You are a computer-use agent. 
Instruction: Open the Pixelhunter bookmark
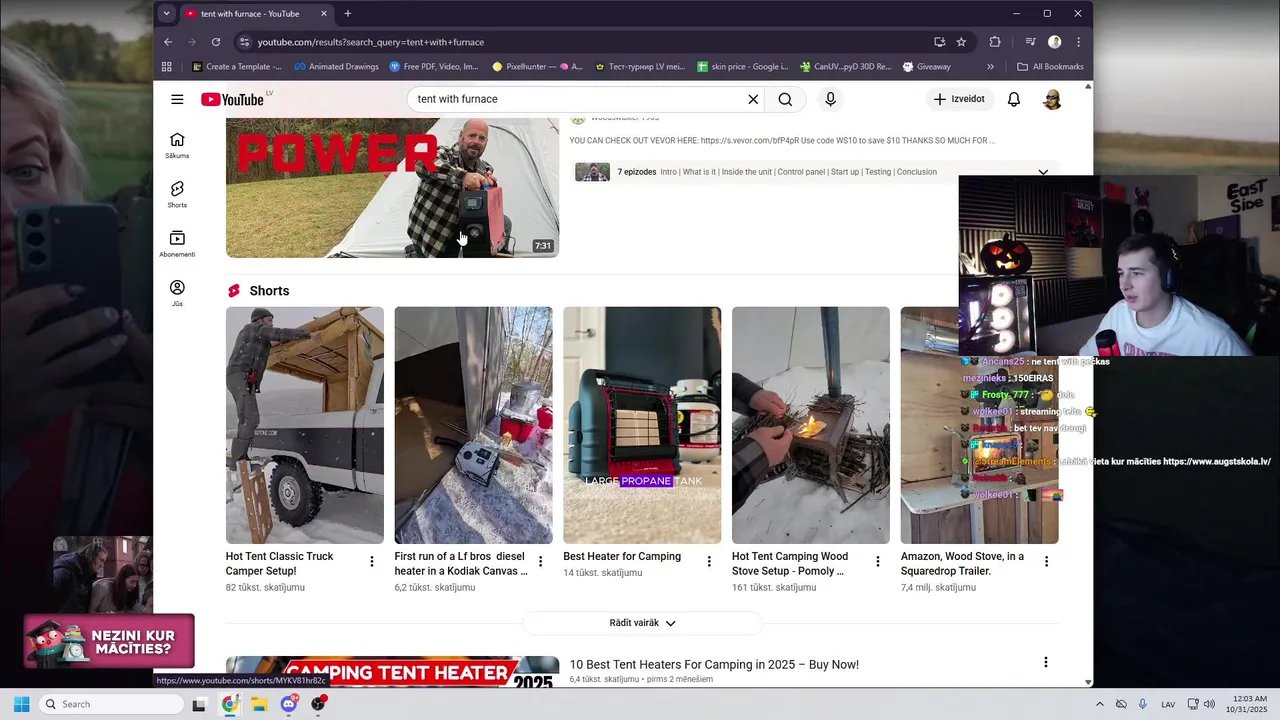coord(537,67)
